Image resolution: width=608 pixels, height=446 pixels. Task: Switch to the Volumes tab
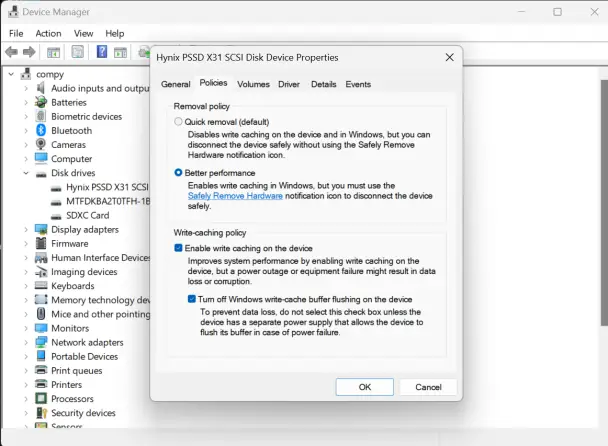(253, 84)
